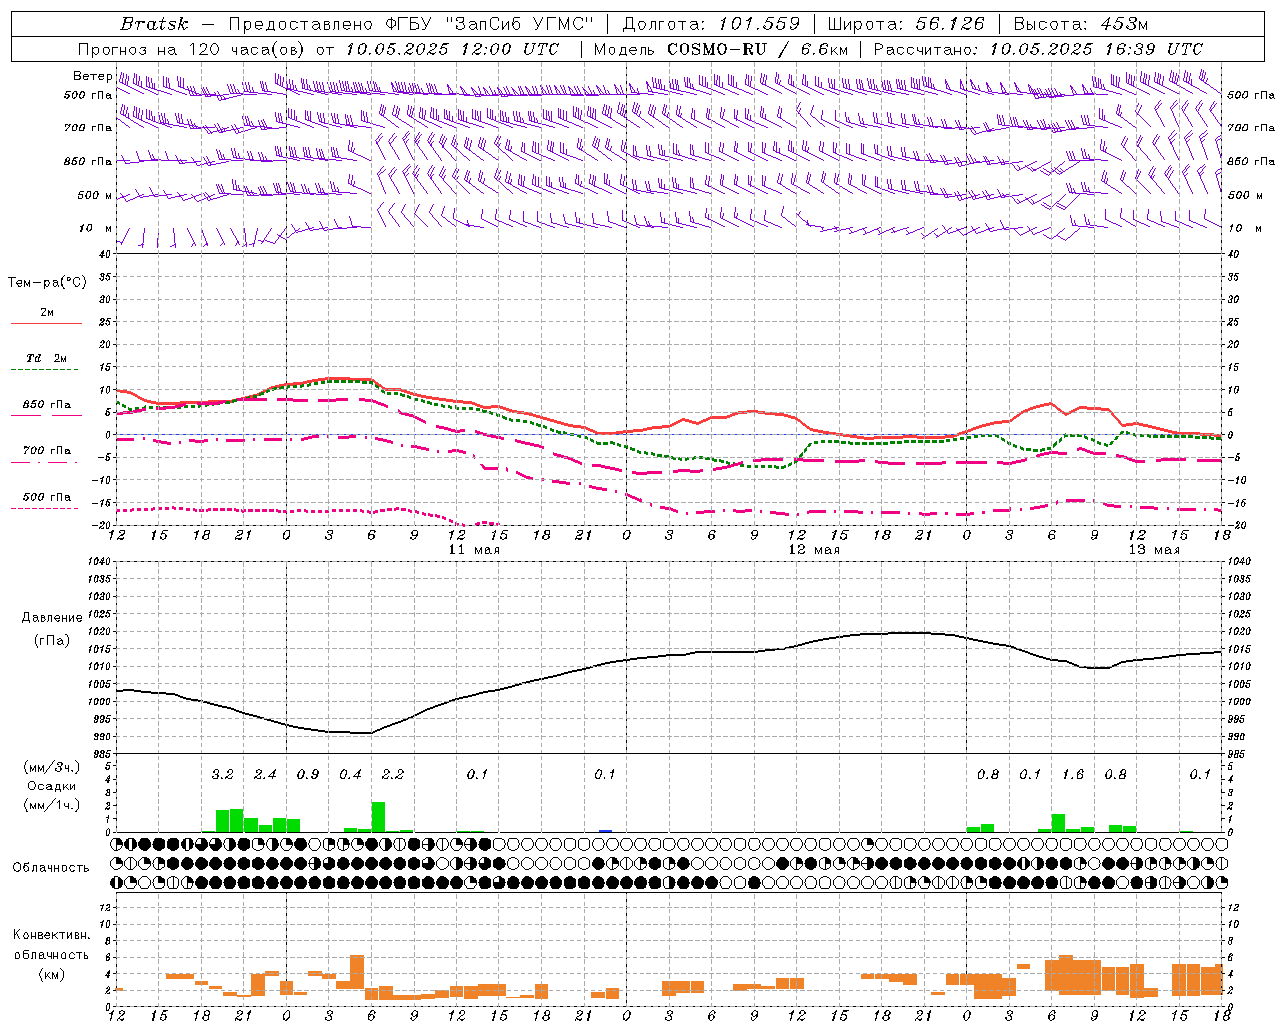The image size is (1280, 1024).
Task: Click the "(мм/1ч.)" precipitation unit label
Action: point(51,805)
